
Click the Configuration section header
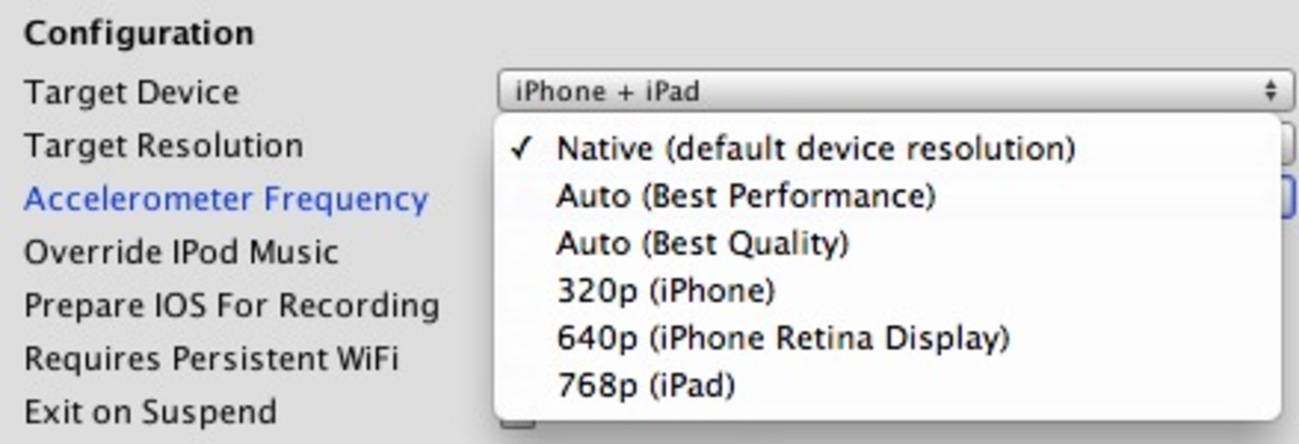pos(139,33)
